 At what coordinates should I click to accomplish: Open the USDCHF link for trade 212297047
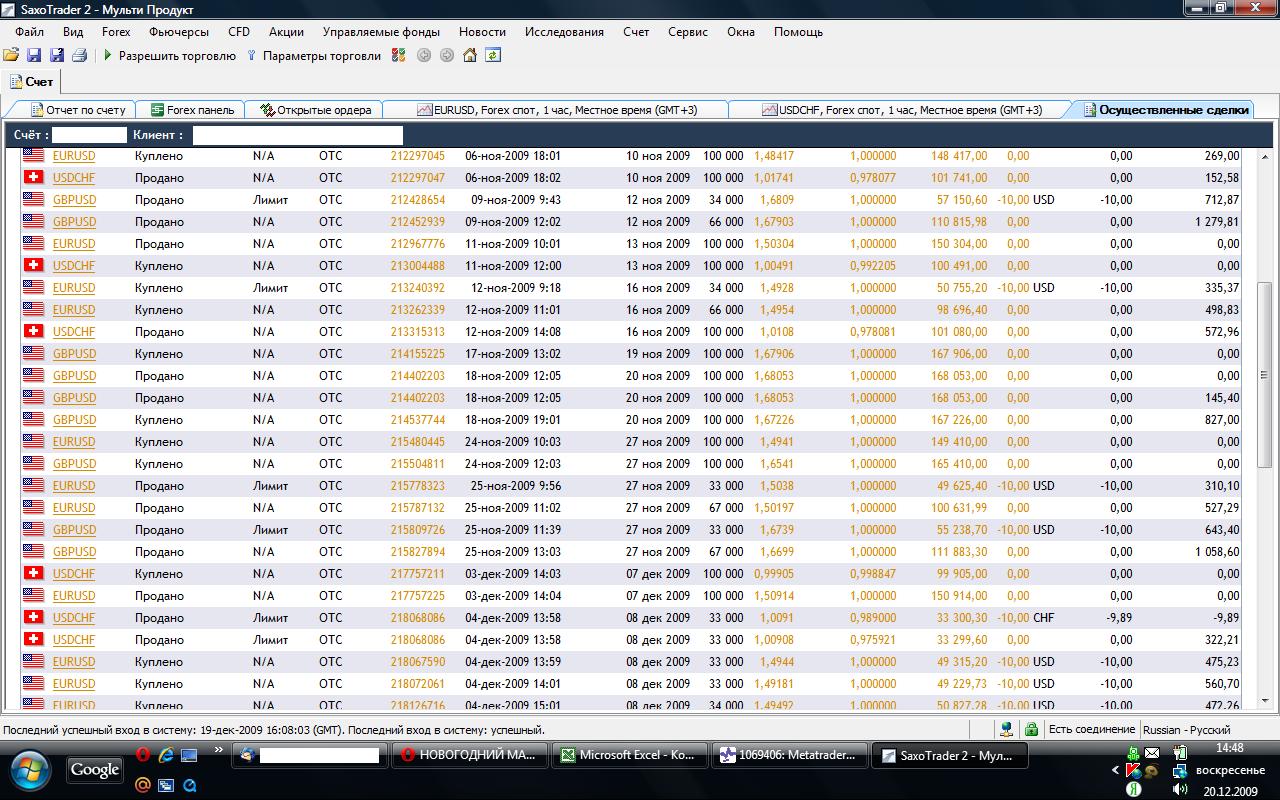pos(74,178)
